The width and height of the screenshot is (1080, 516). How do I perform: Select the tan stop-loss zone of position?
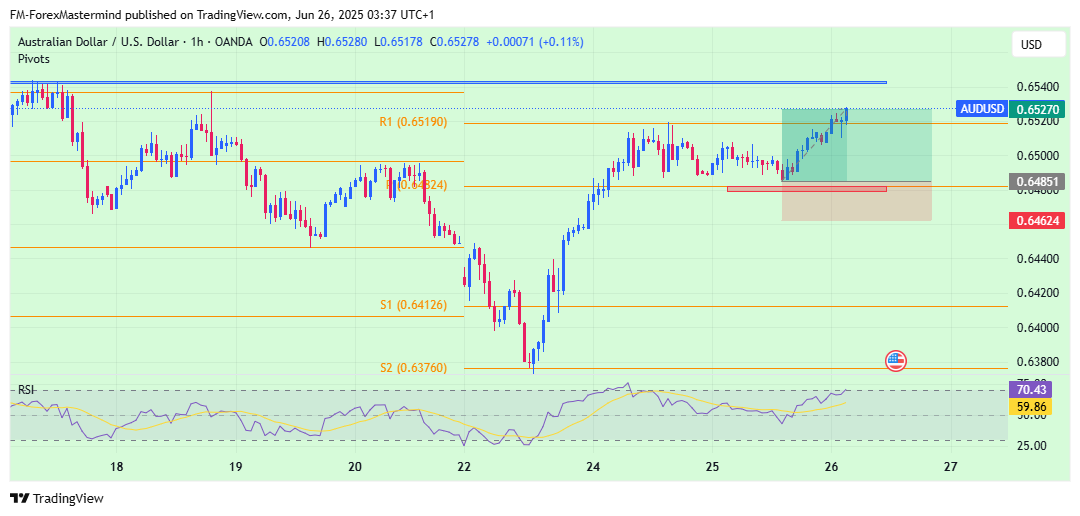tap(856, 201)
